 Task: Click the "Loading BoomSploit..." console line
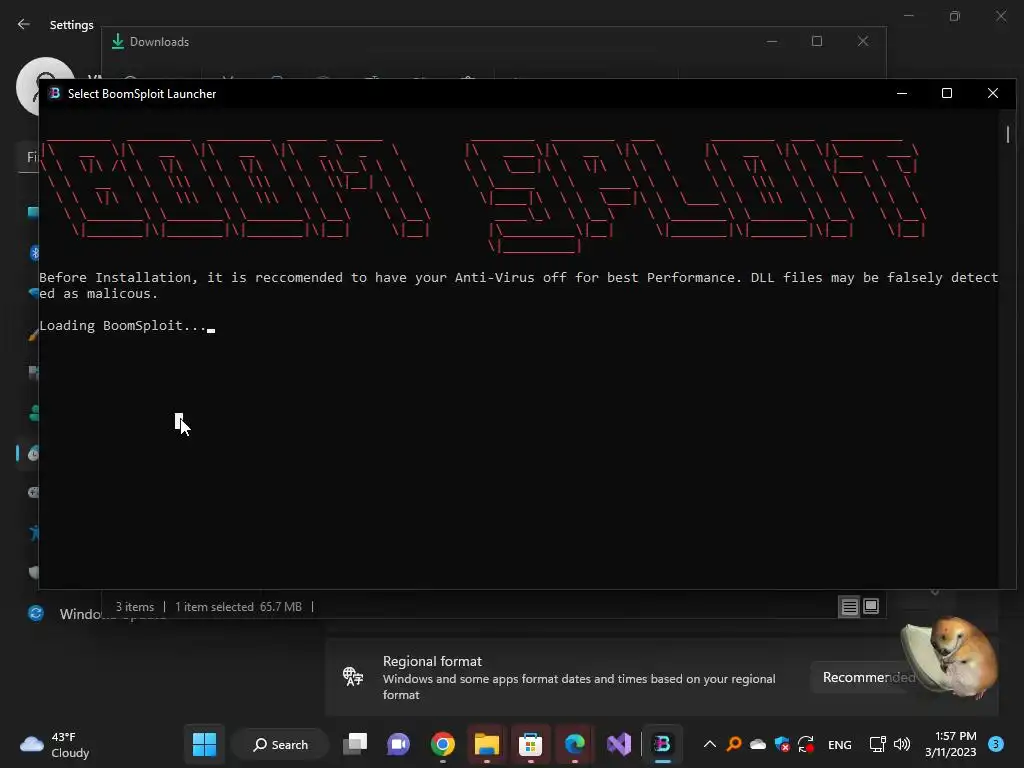point(123,325)
